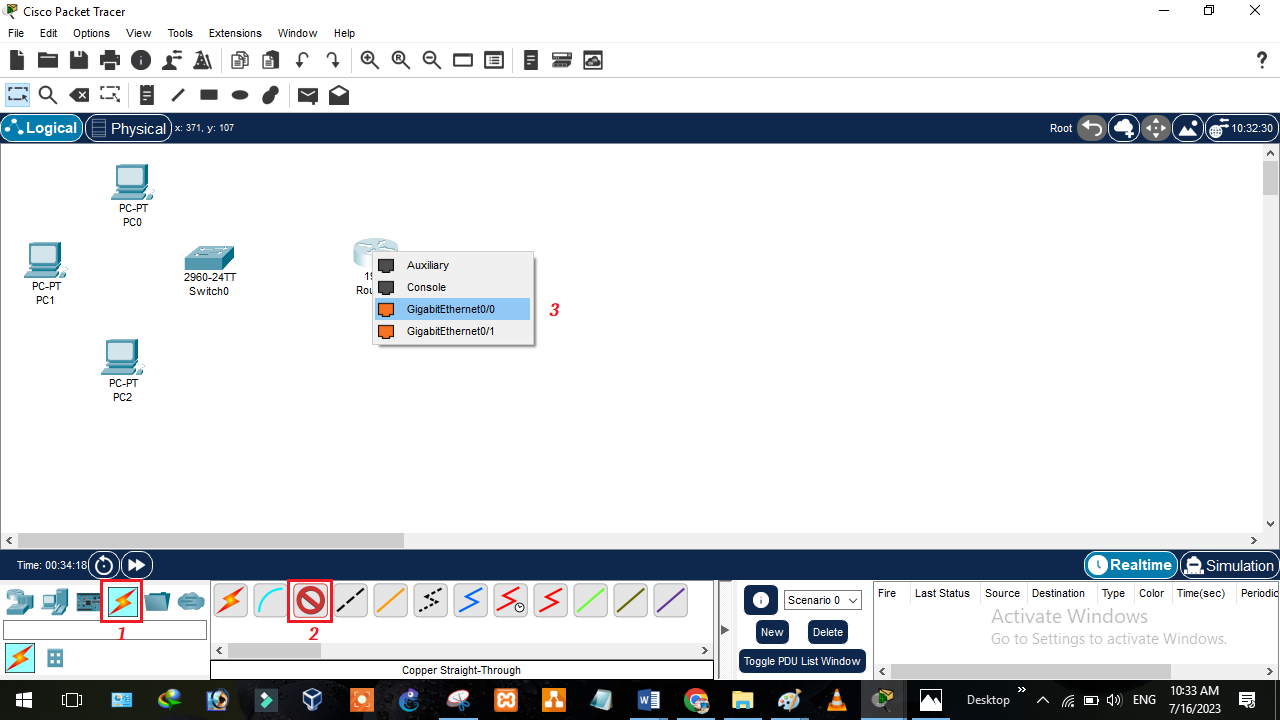The image size is (1280, 720).
Task: Click the Delete scenario button
Action: (x=827, y=632)
